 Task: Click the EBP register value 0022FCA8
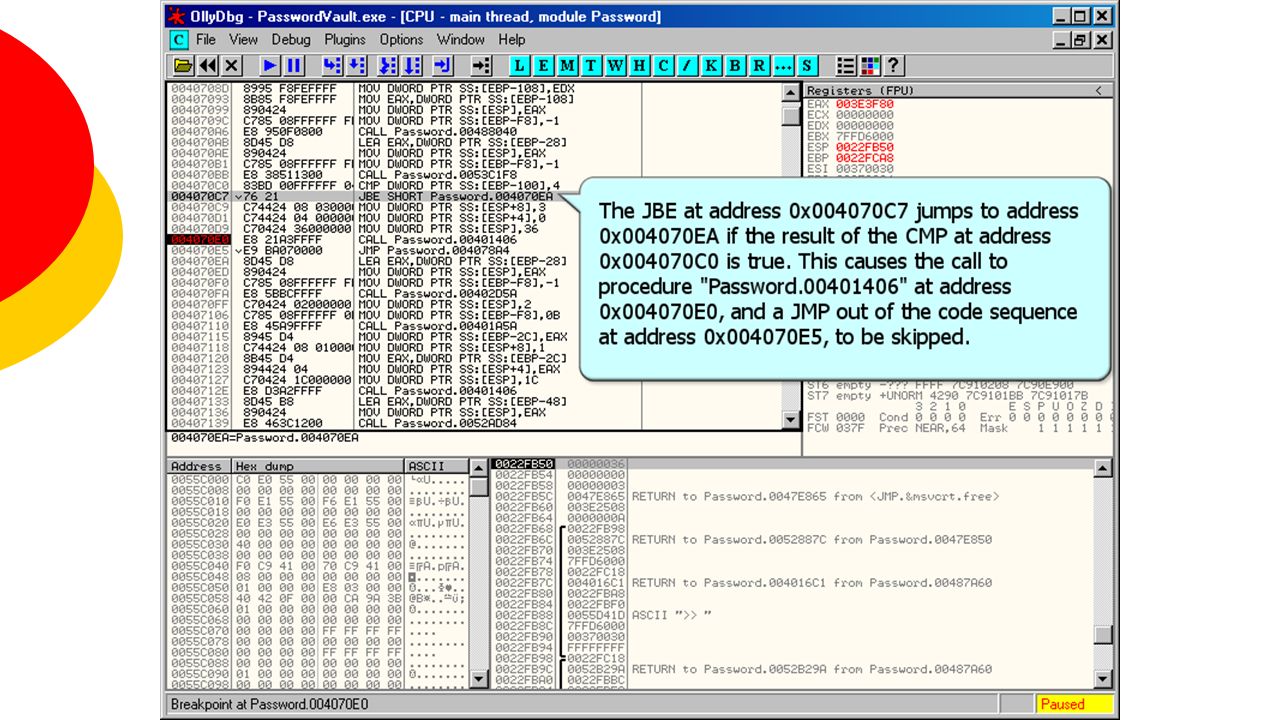865,158
